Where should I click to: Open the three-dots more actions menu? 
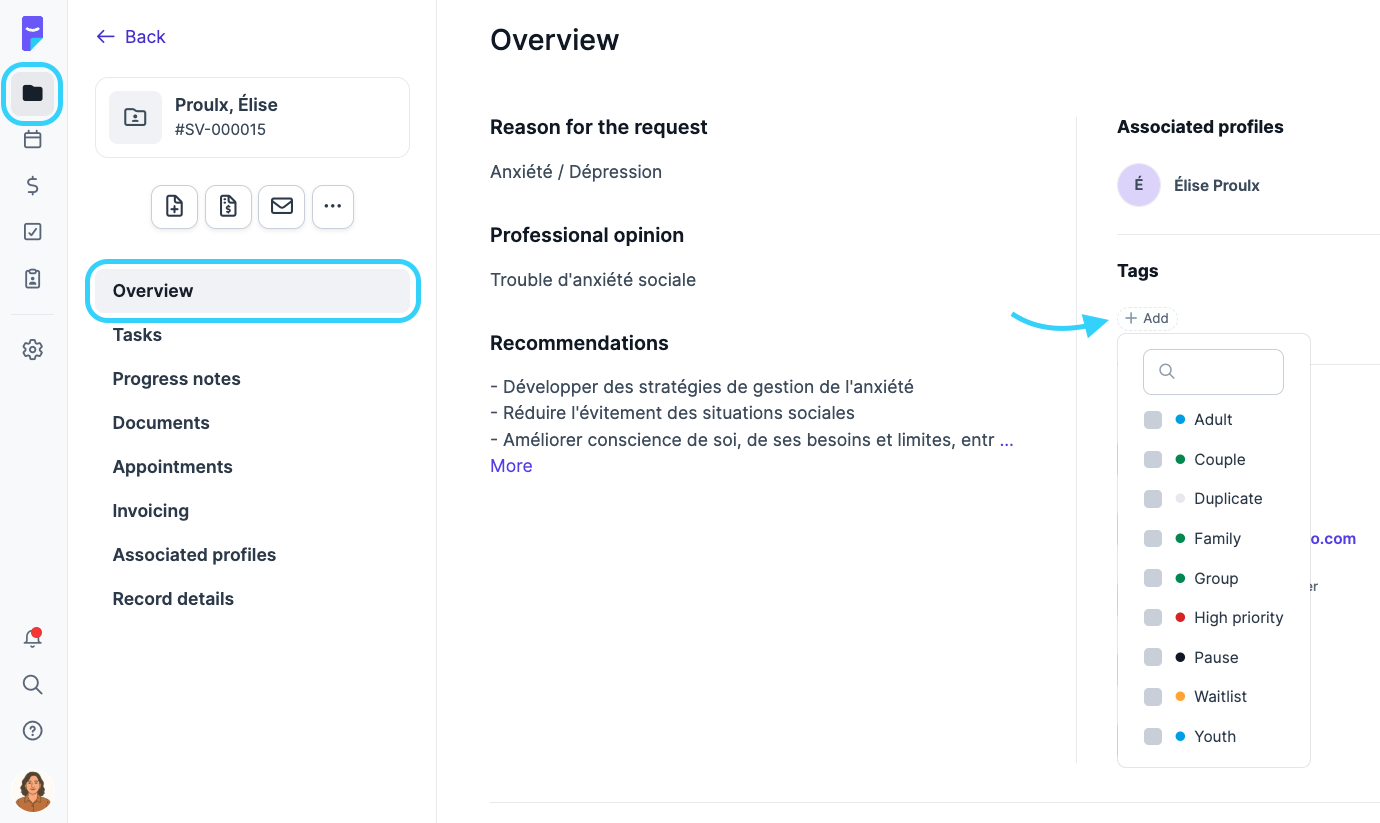point(333,207)
